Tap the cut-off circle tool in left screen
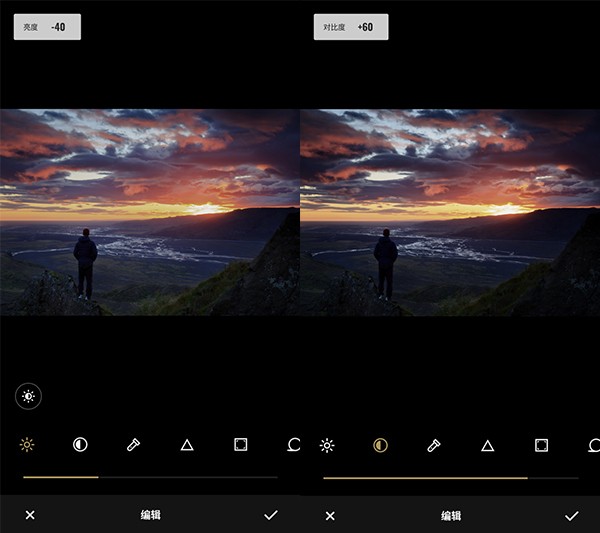600x533 pixels. [x=293, y=445]
